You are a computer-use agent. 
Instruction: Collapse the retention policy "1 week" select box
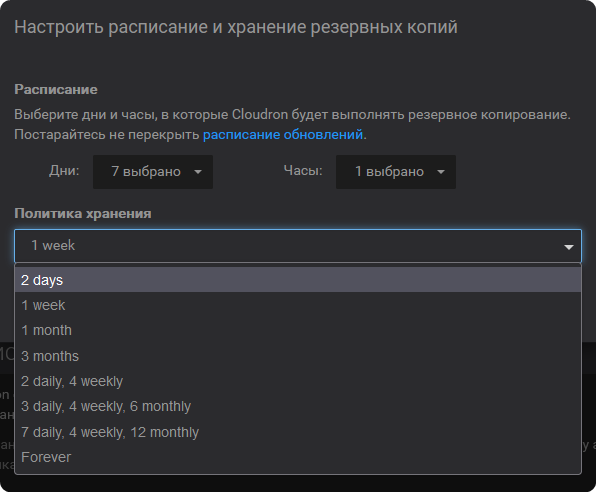point(298,246)
